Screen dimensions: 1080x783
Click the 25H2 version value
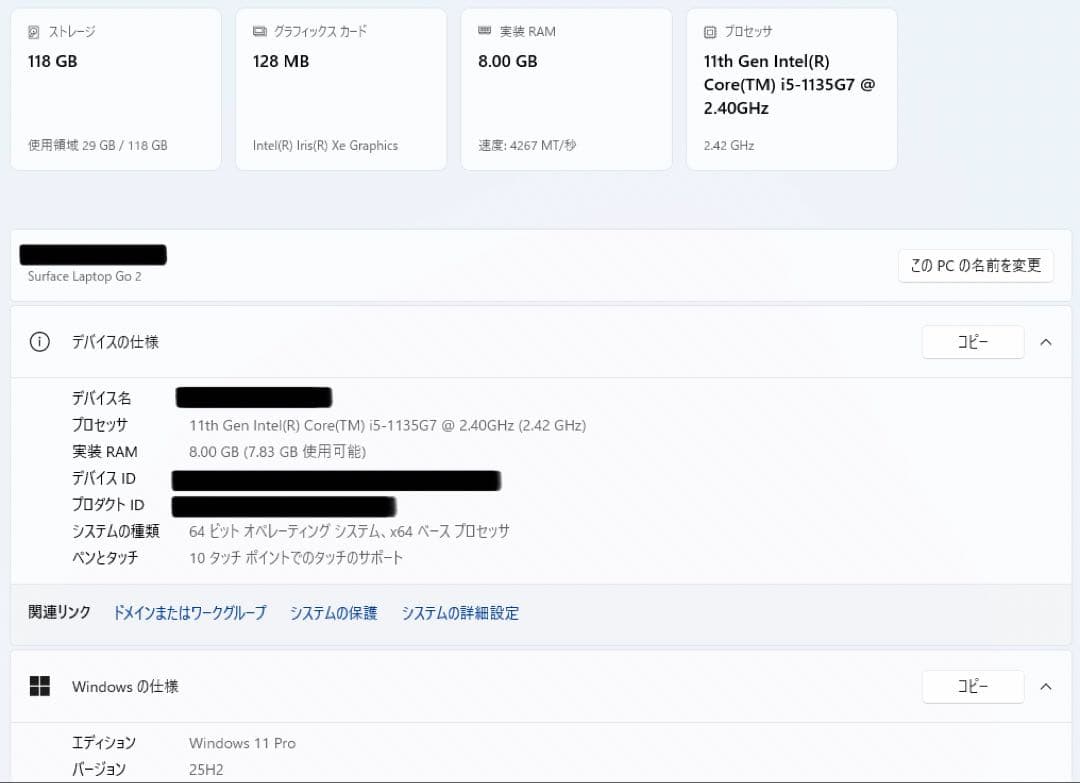click(x=206, y=770)
